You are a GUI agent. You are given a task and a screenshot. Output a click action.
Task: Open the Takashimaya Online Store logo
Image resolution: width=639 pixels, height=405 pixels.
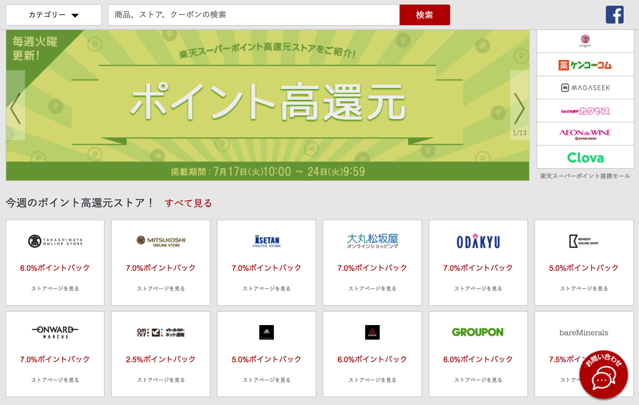55,241
